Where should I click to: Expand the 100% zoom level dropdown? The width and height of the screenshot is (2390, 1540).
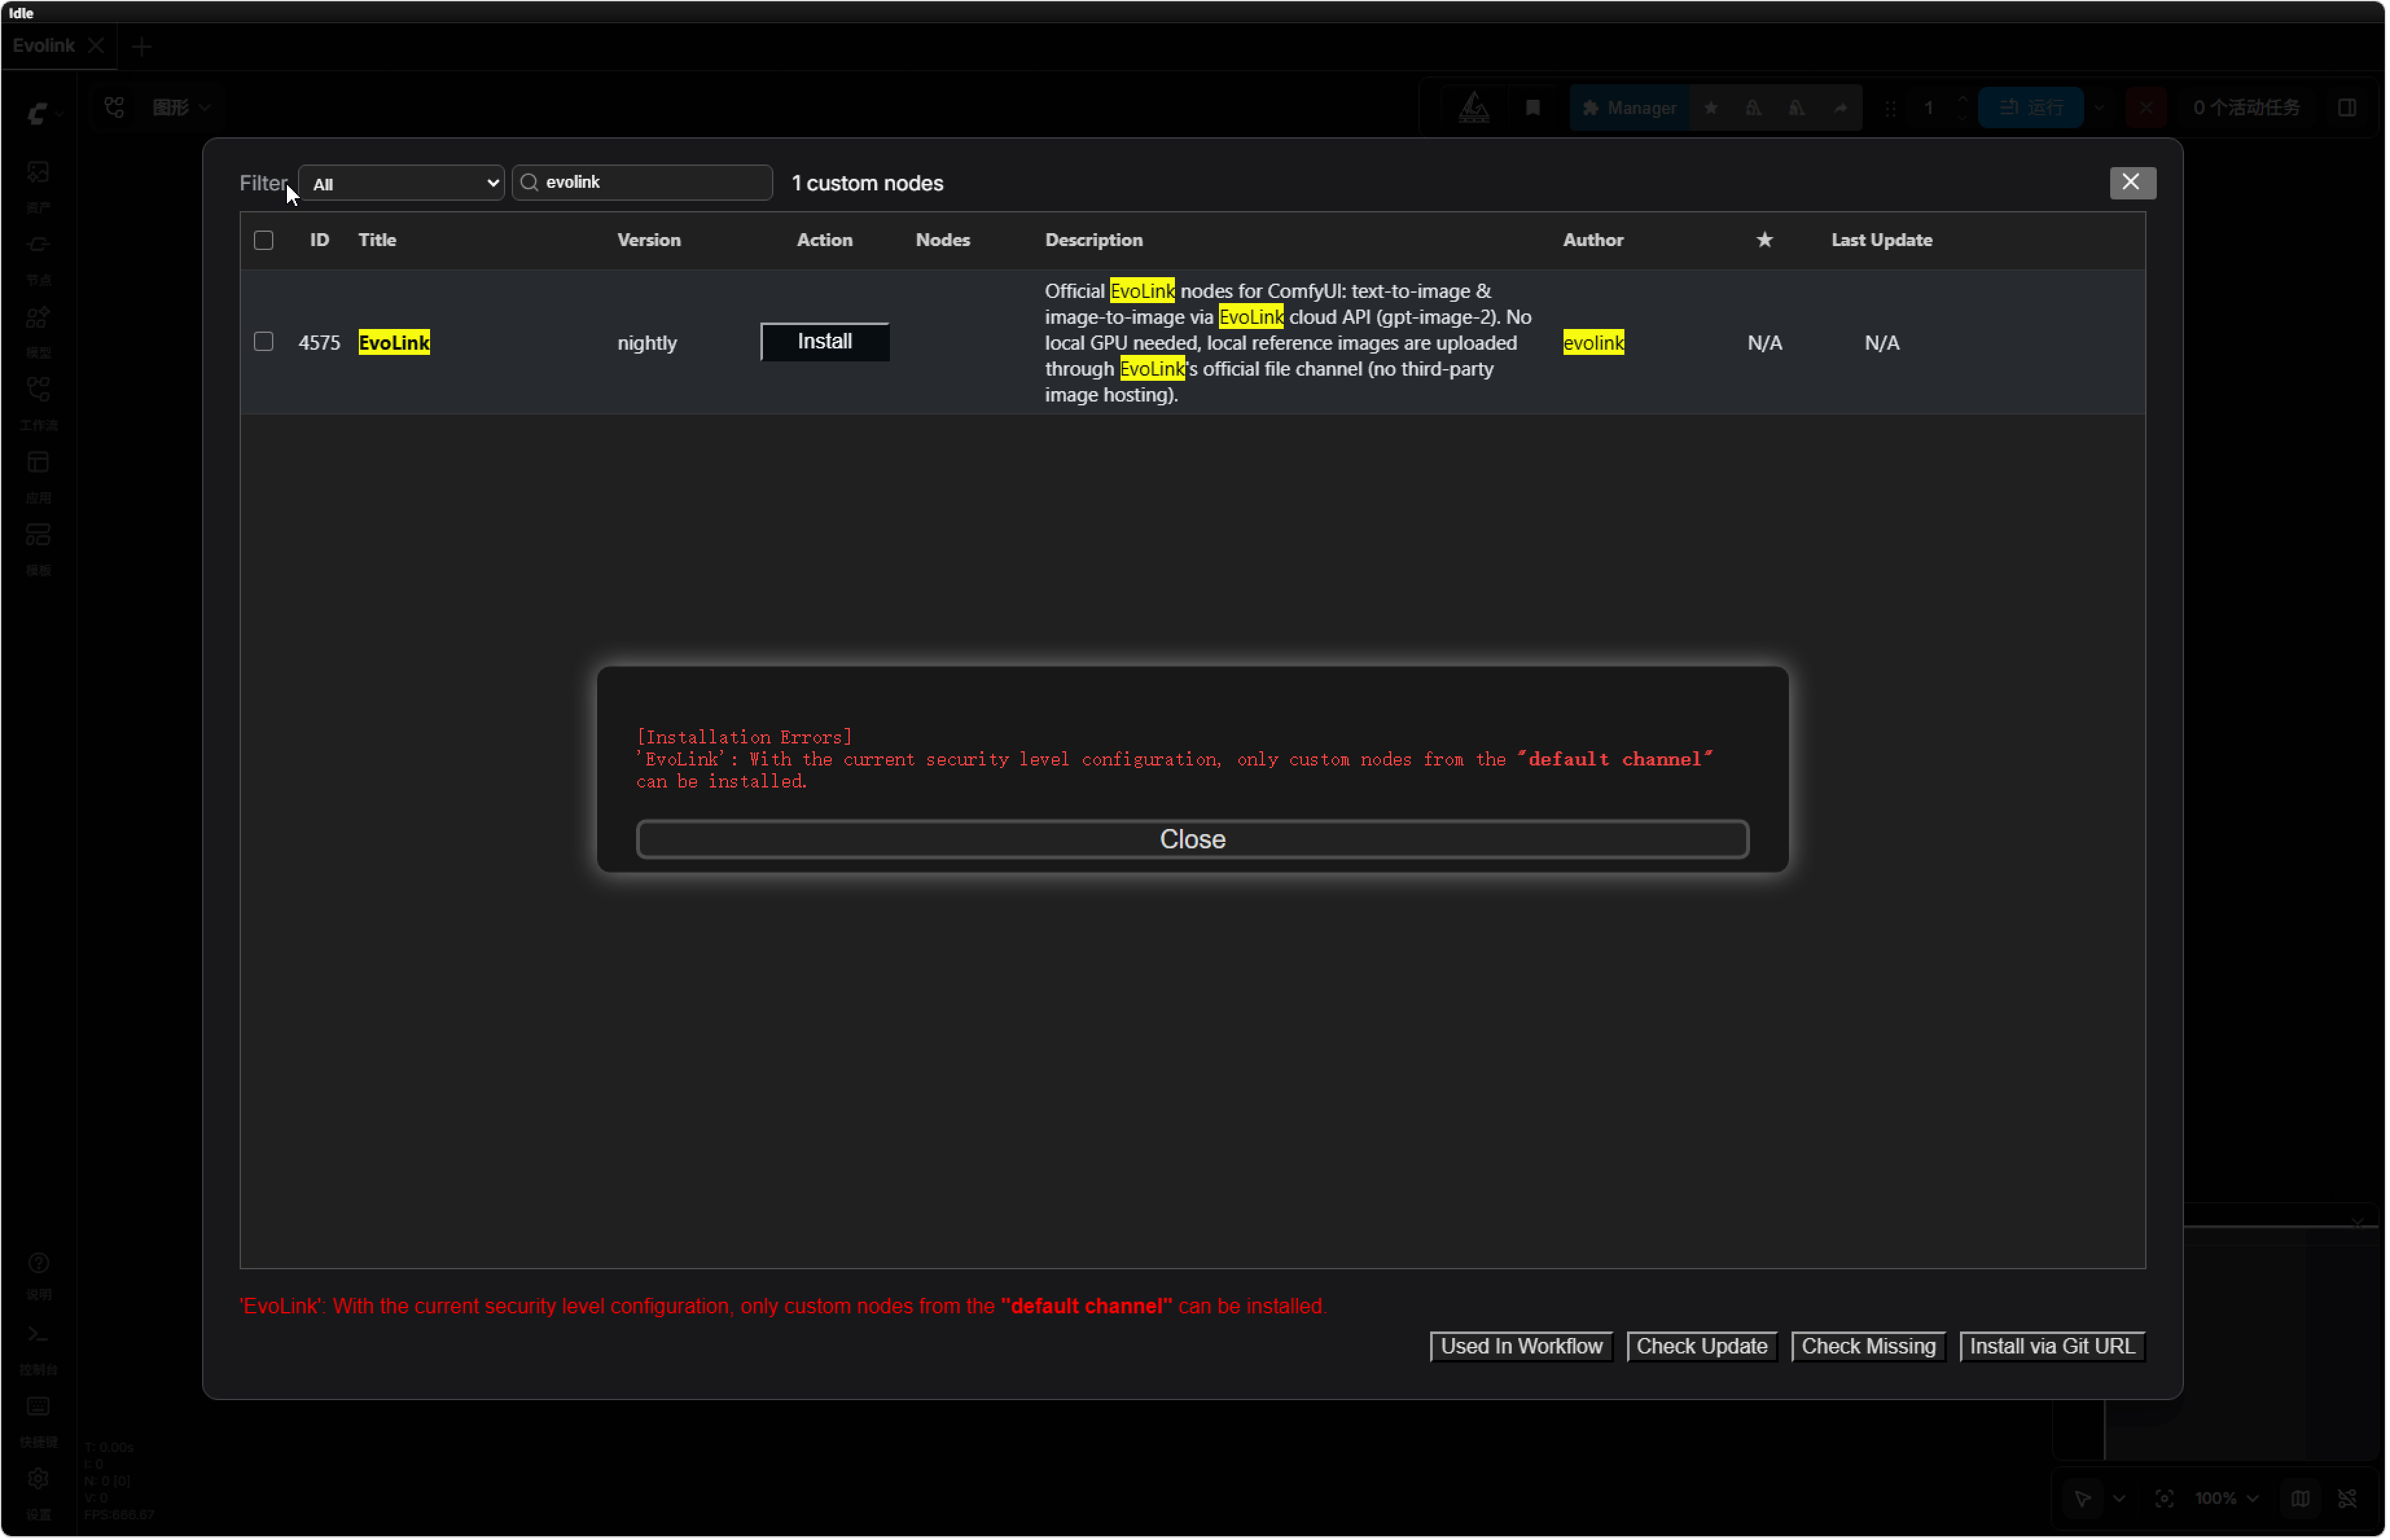[2228, 1499]
